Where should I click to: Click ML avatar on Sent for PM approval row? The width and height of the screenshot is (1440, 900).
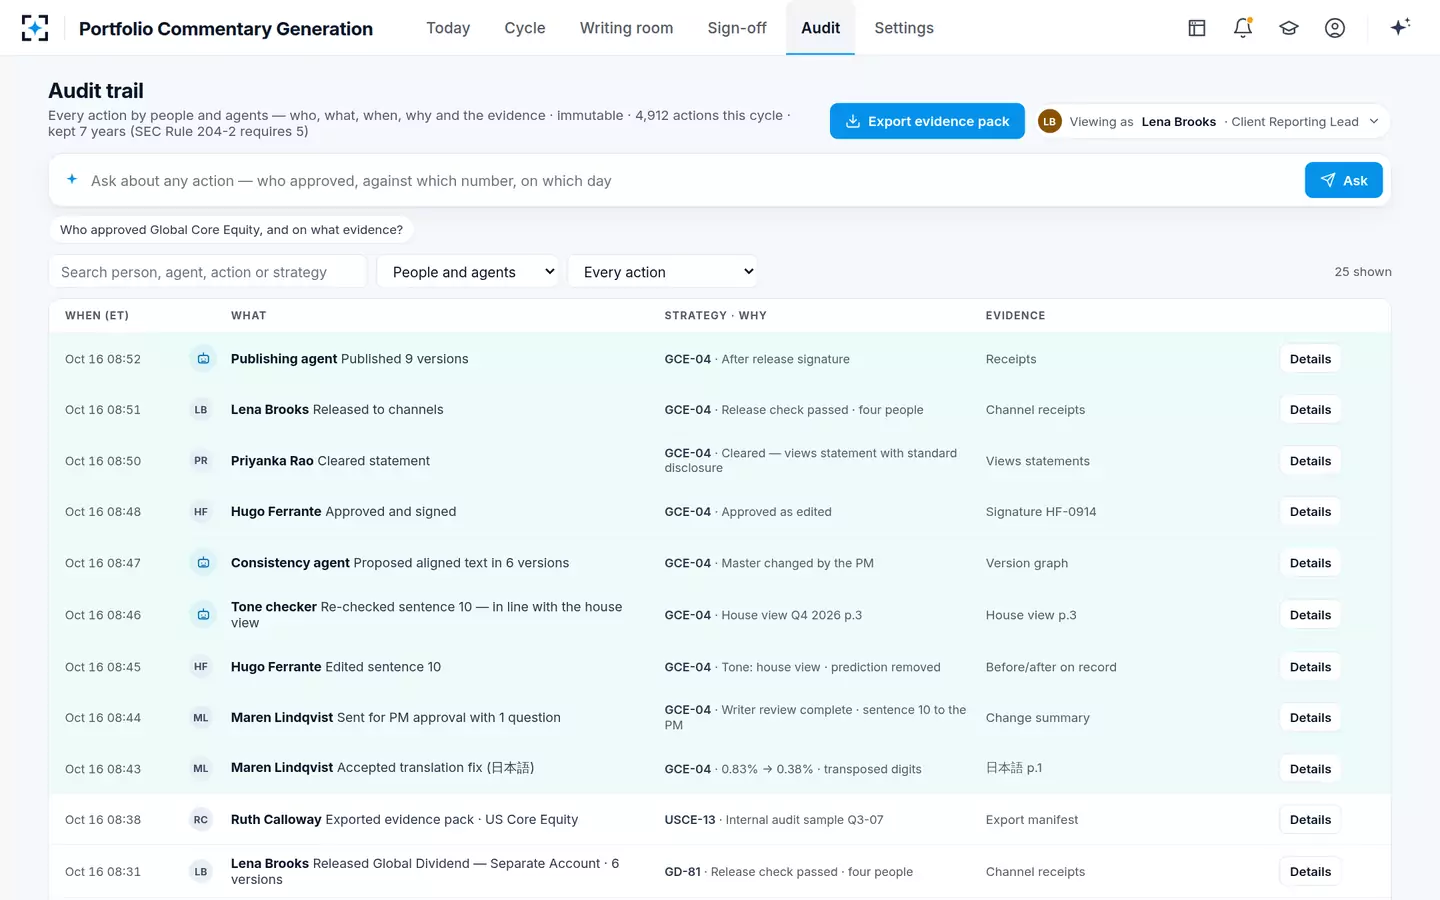(201, 718)
